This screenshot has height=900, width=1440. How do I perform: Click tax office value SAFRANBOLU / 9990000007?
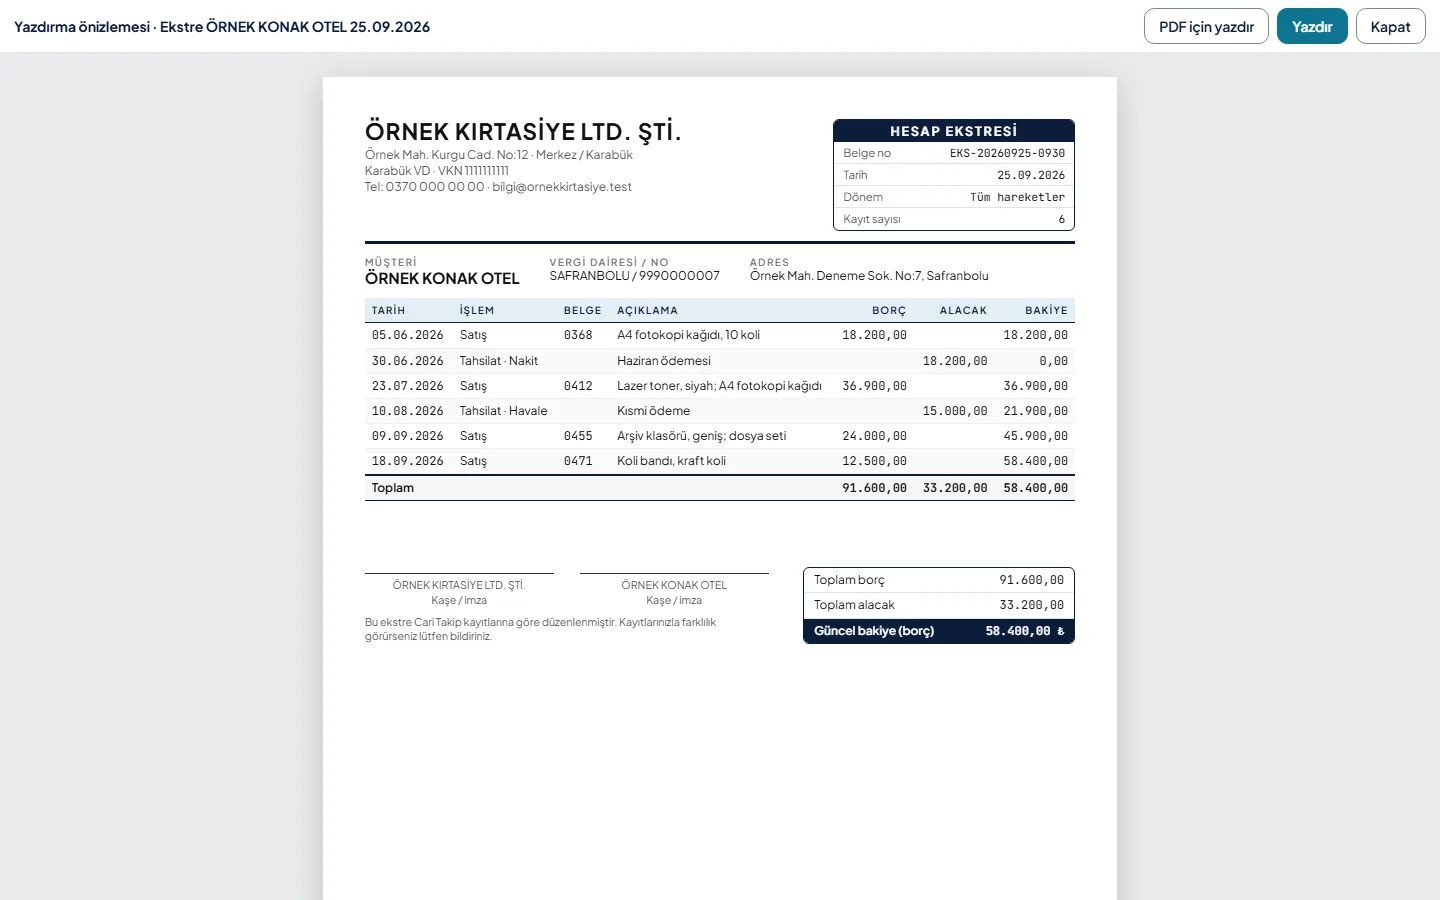tap(634, 276)
